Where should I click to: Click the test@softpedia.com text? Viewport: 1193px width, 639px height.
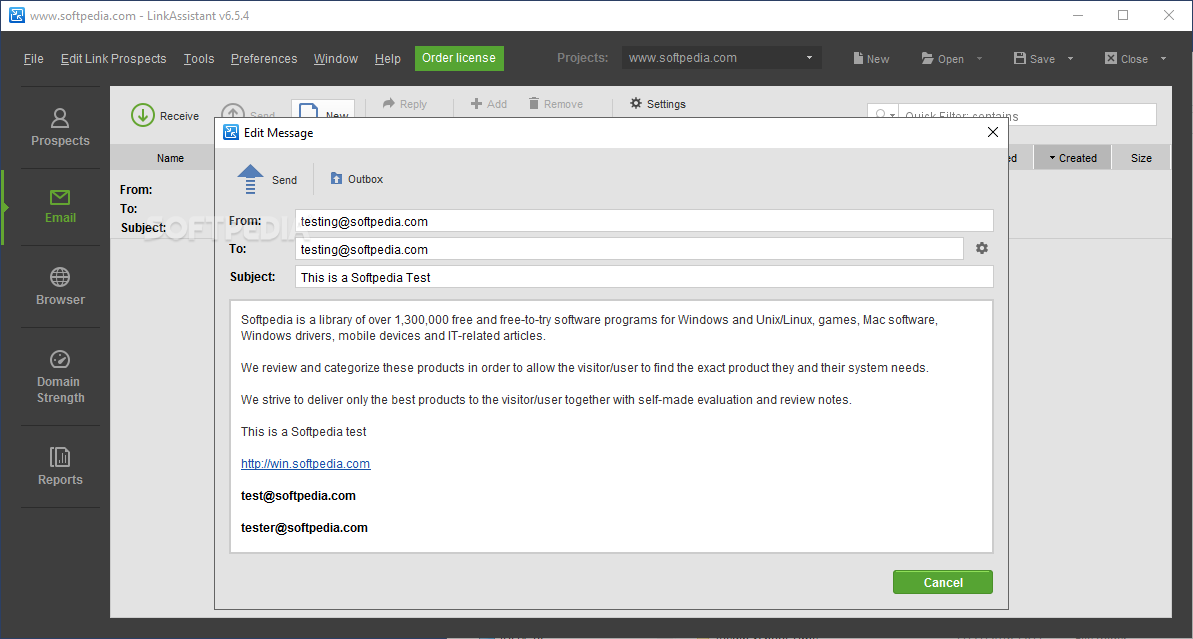click(x=298, y=495)
